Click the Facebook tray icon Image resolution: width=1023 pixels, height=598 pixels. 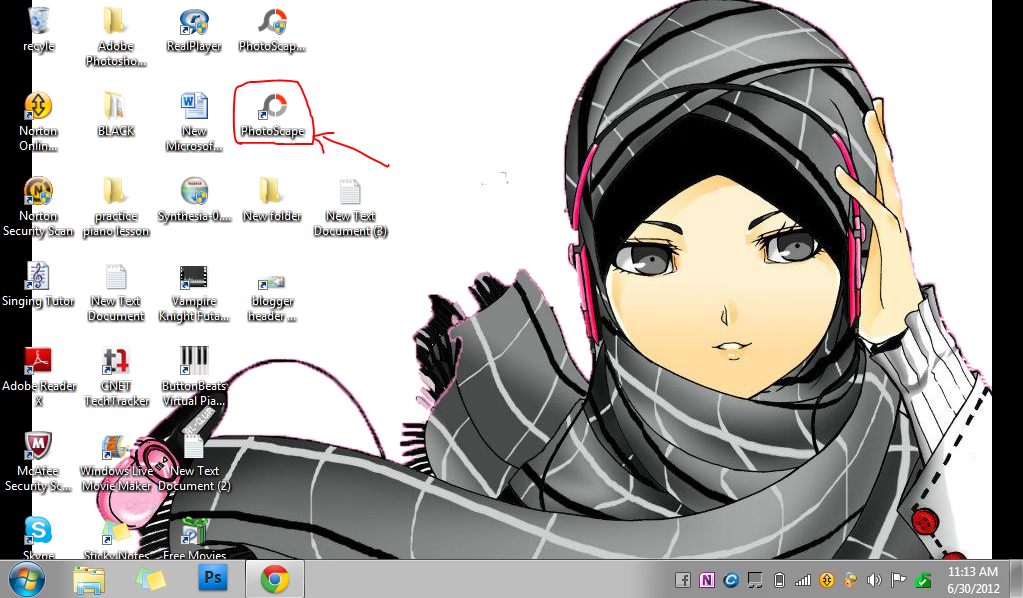click(x=682, y=580)
